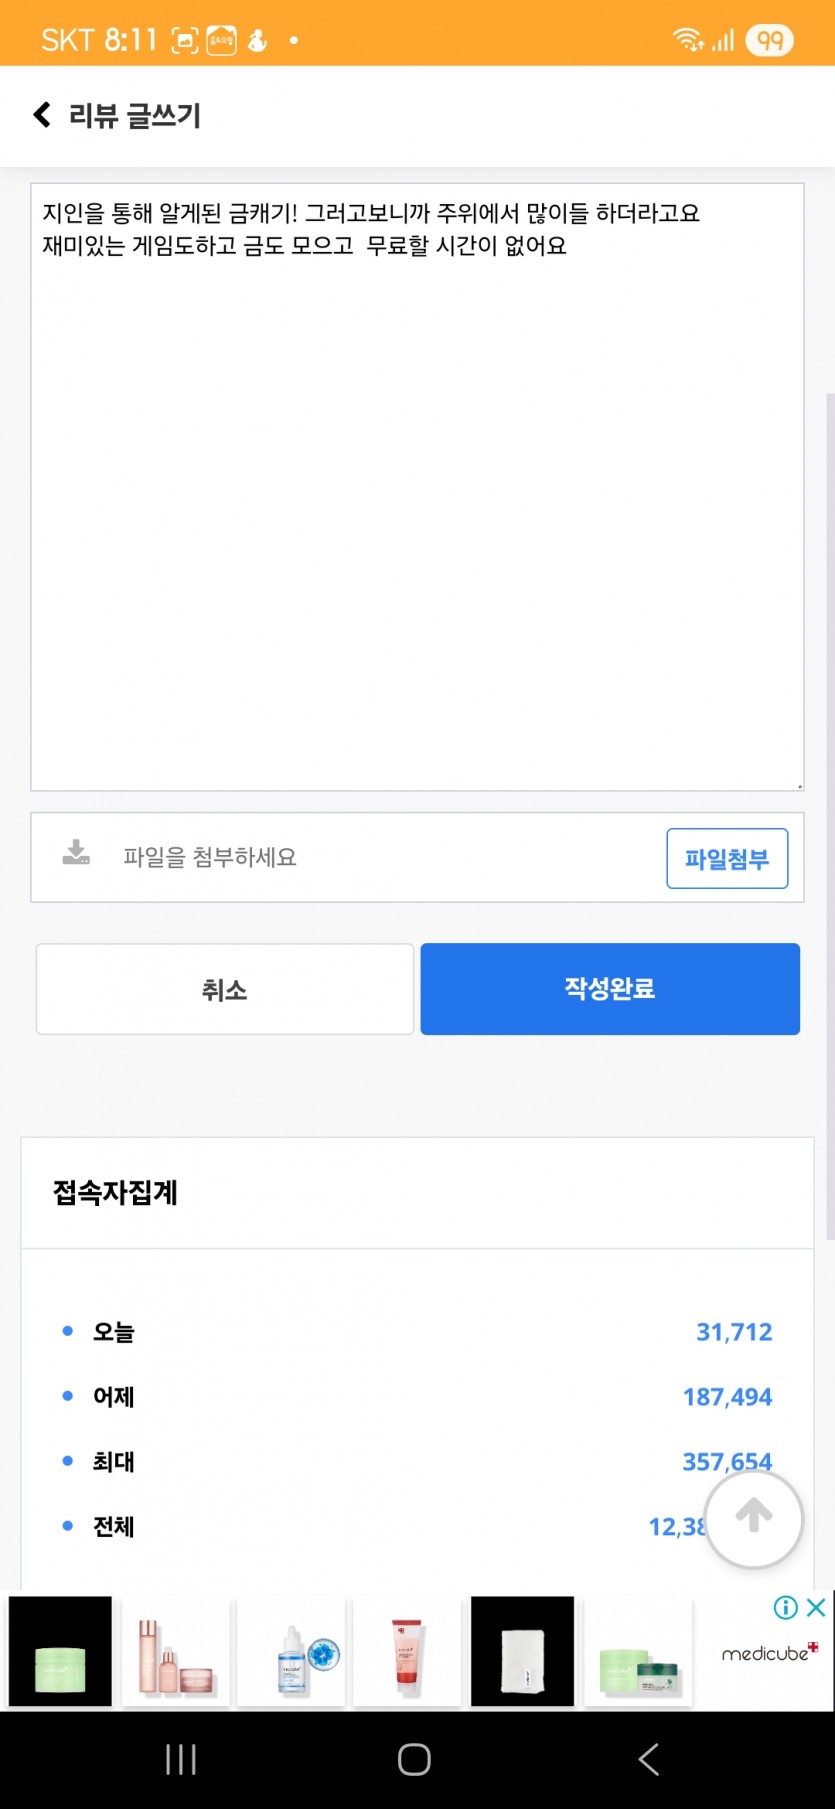Screen dimensions: 835x1809
Task: Open the blue serum bottle ad thumbnail
Action: (291, 1651)
